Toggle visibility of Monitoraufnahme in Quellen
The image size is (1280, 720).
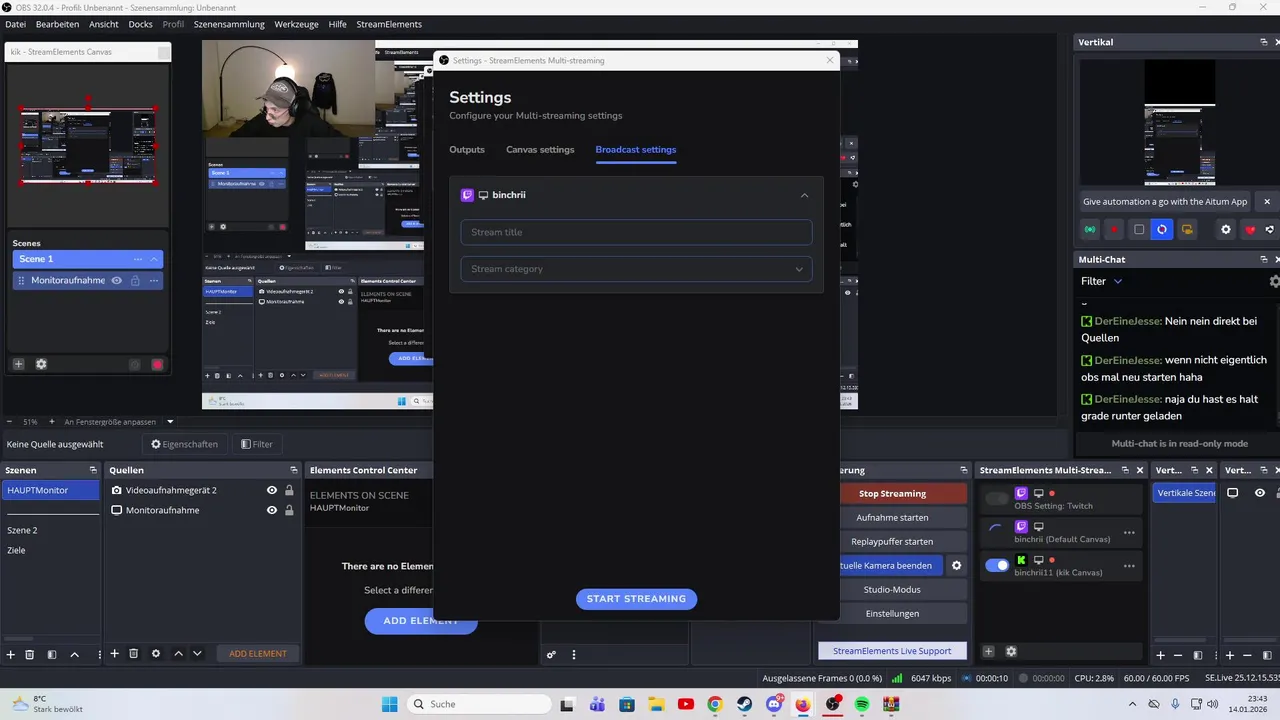tap(271, 510)
